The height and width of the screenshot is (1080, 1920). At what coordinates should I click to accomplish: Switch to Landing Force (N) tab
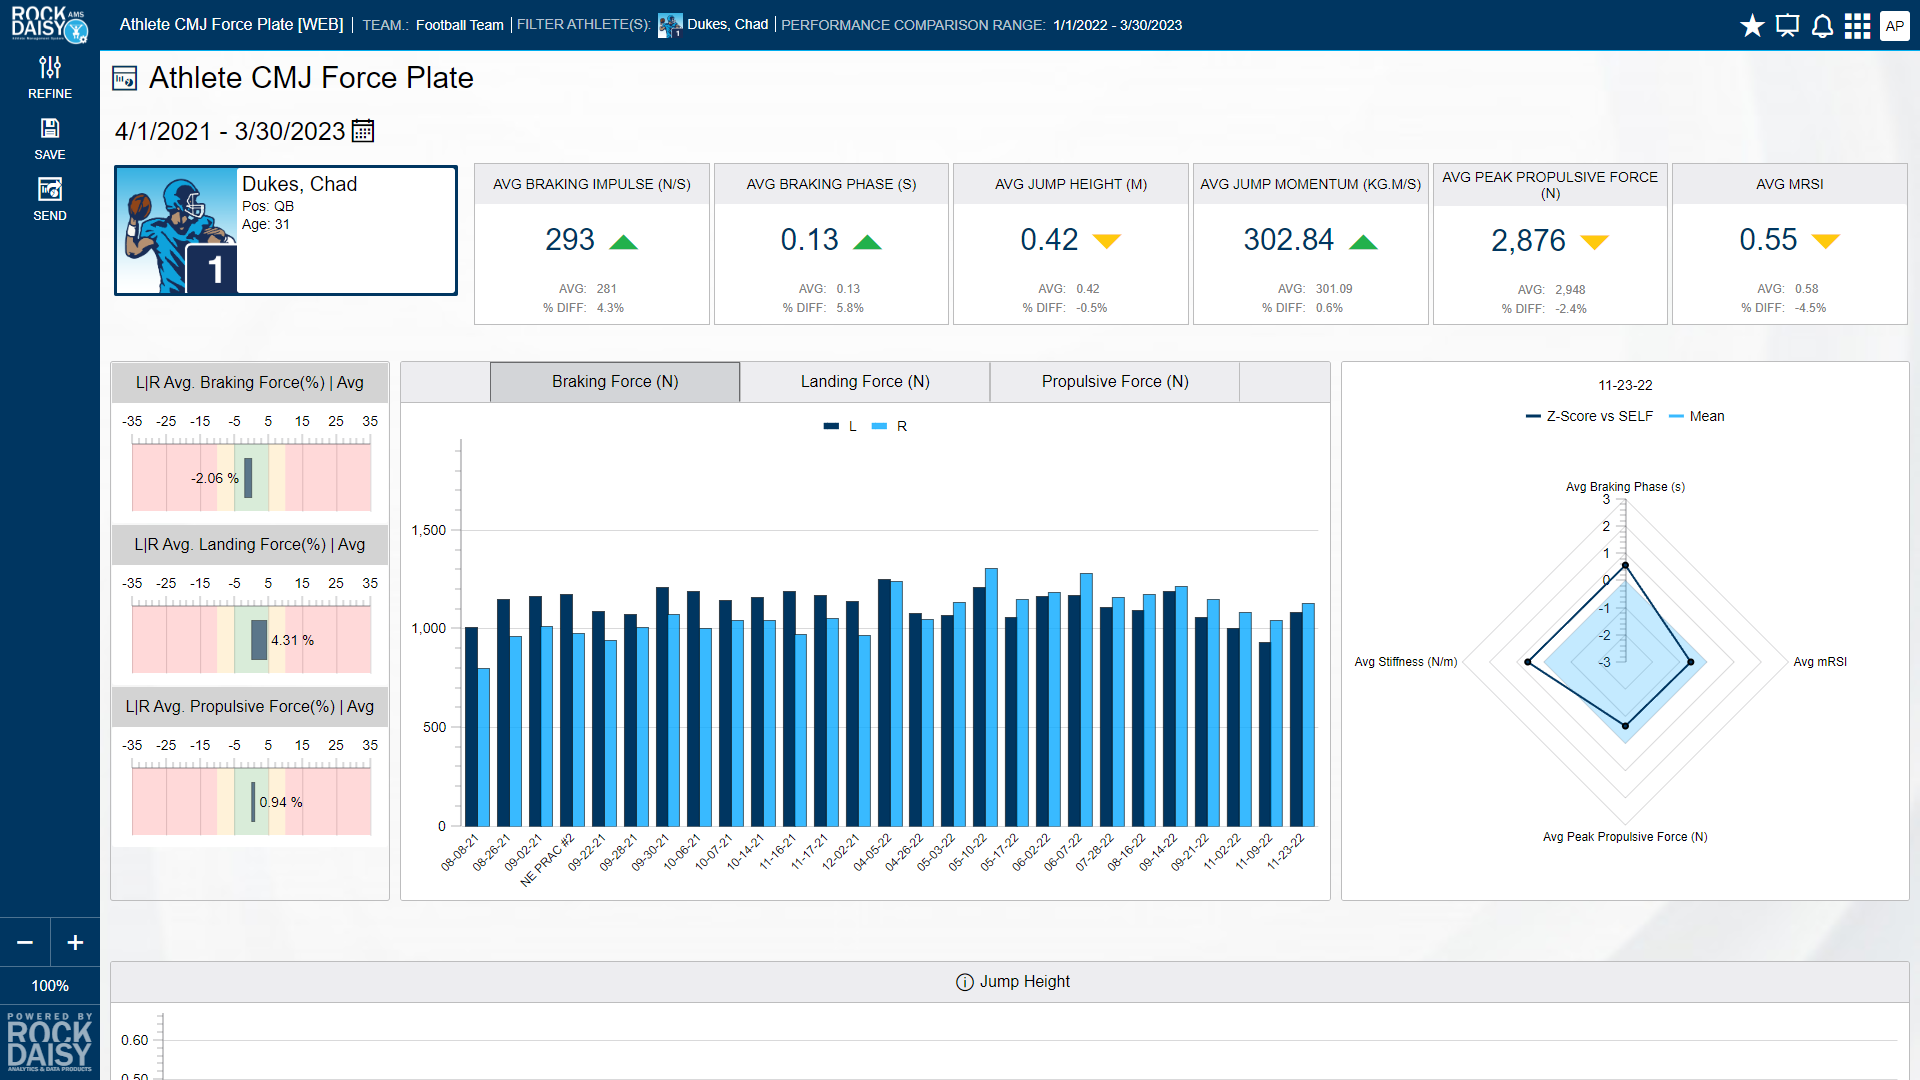tap(865, 382)
